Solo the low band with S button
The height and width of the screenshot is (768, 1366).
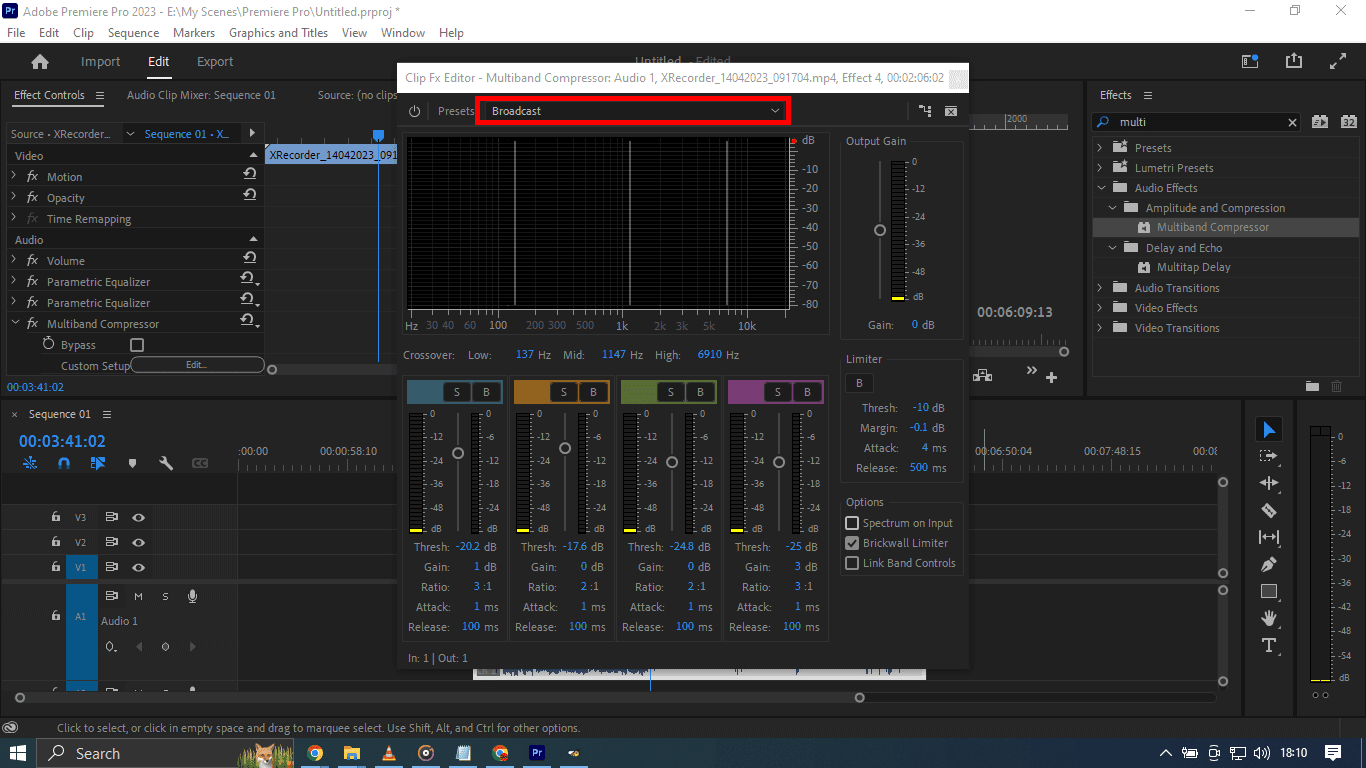tap(457, 392)
